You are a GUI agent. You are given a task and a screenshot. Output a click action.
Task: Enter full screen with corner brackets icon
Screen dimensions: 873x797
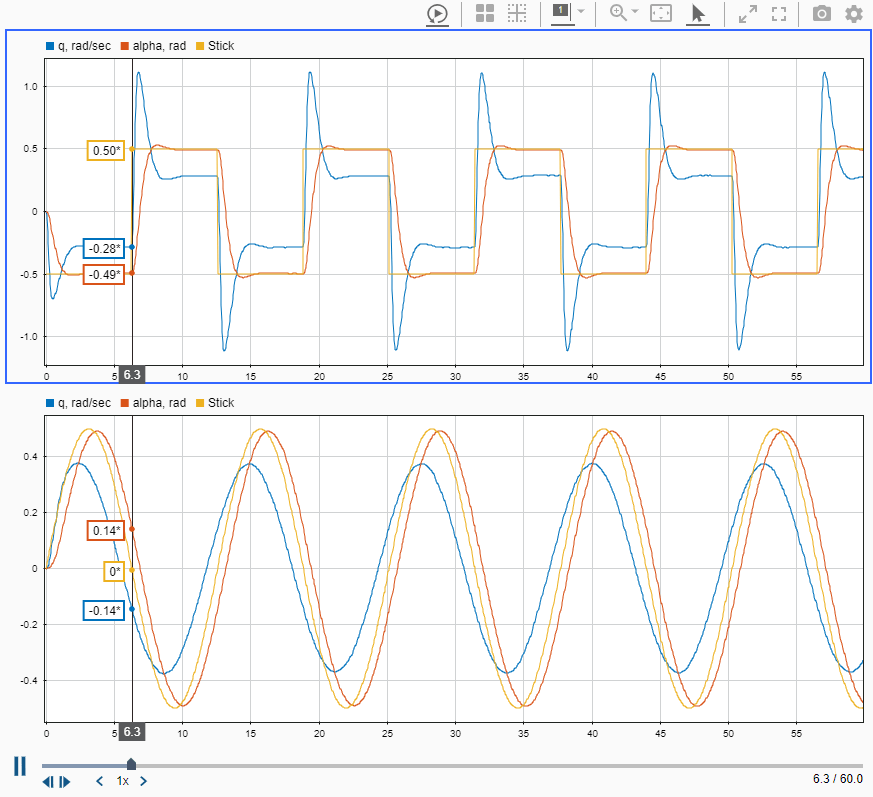[x=779, y=14]
